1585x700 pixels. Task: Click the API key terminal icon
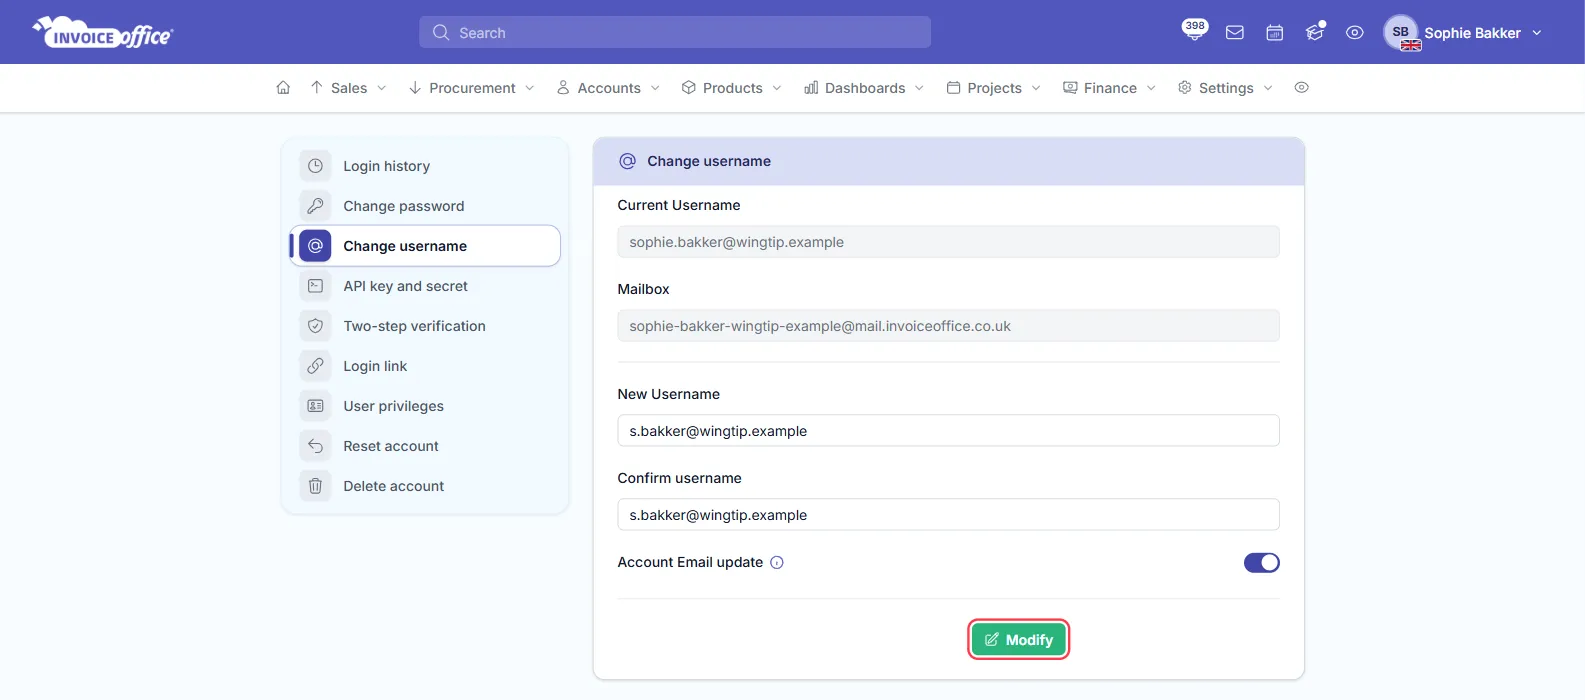coord(315,286)
